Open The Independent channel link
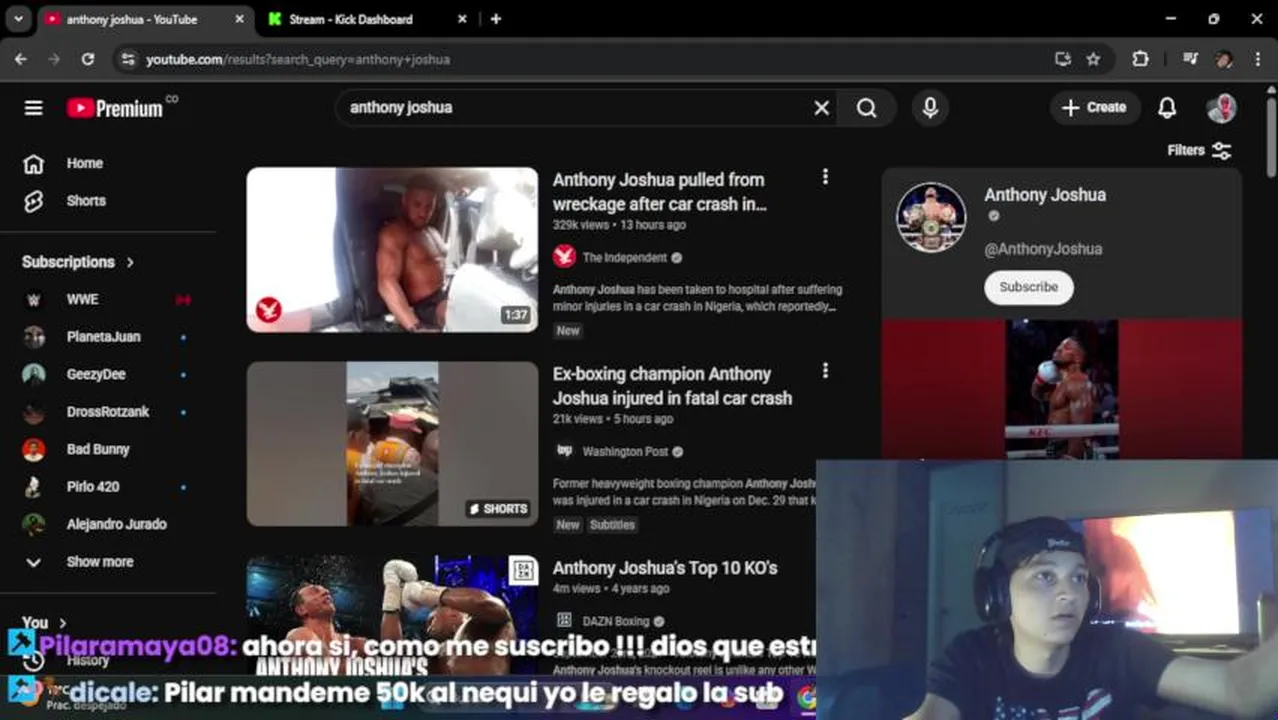The width and height of the screenshot is (1278, 720). (x=624, y=257)
